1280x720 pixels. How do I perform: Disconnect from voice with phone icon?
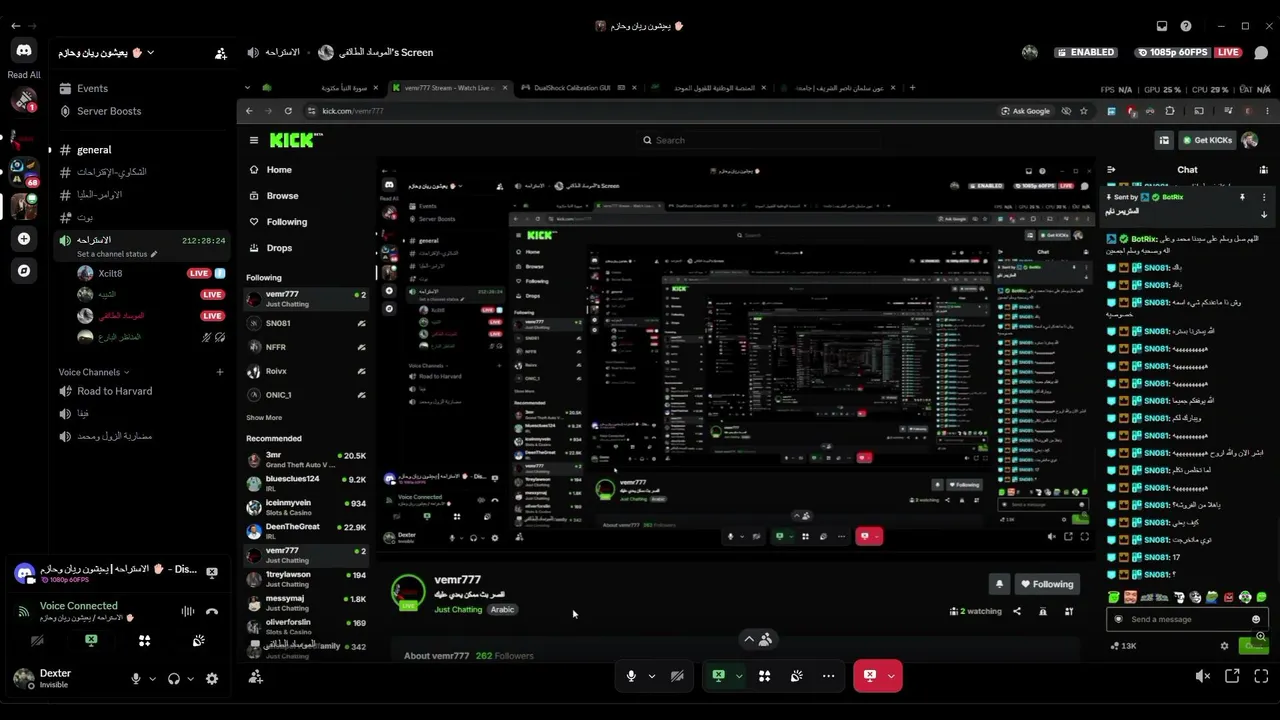(x=212, y=611)
